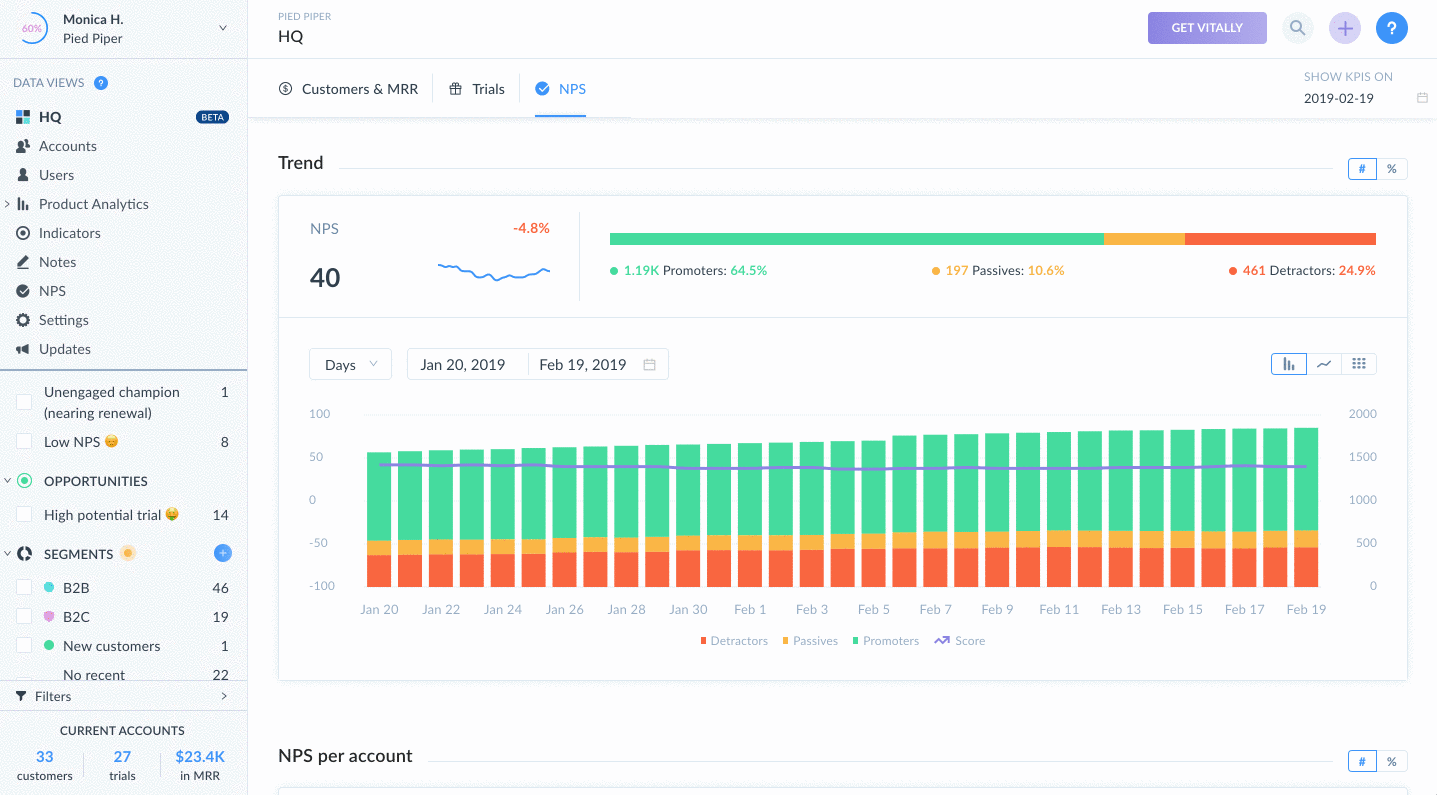Click the Indicators target icon
Screen dimensions: 1437x795
coord(23,233)
